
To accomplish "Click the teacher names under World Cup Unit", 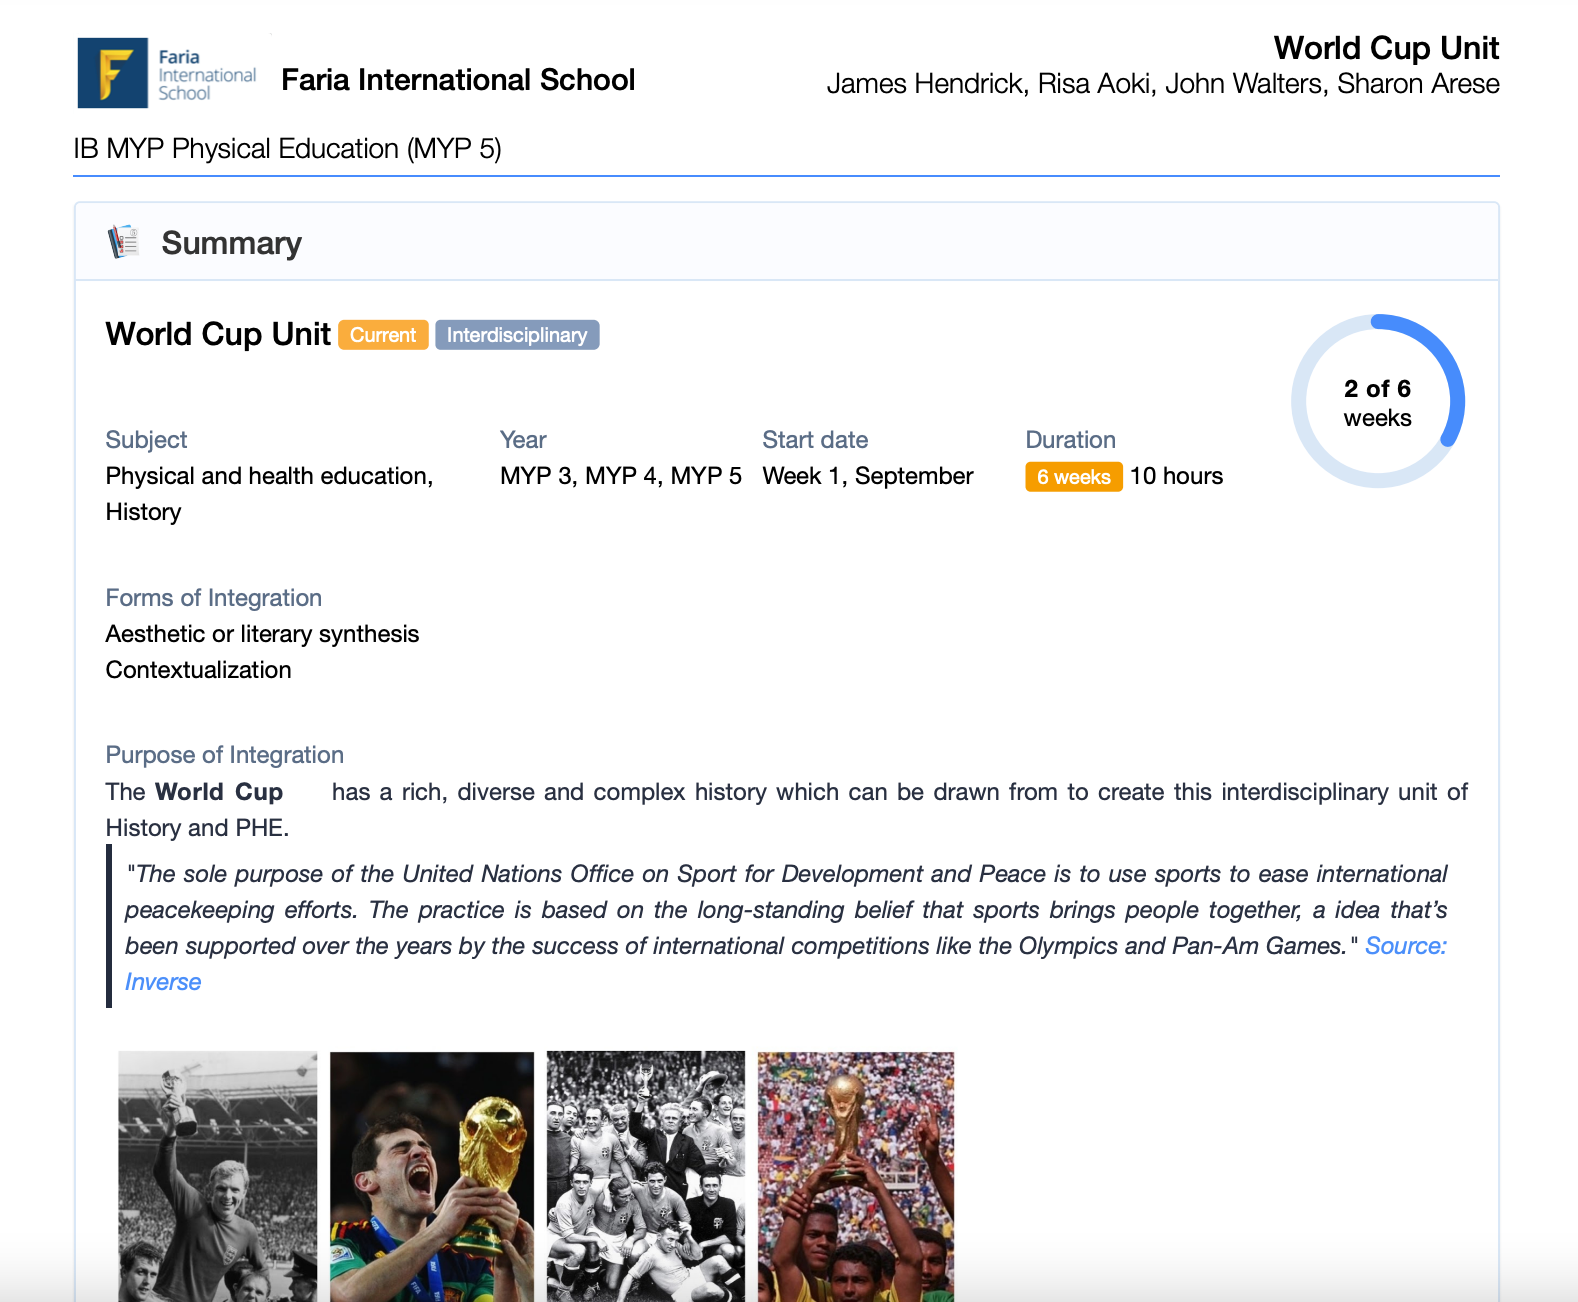I will pos(1162,84).
